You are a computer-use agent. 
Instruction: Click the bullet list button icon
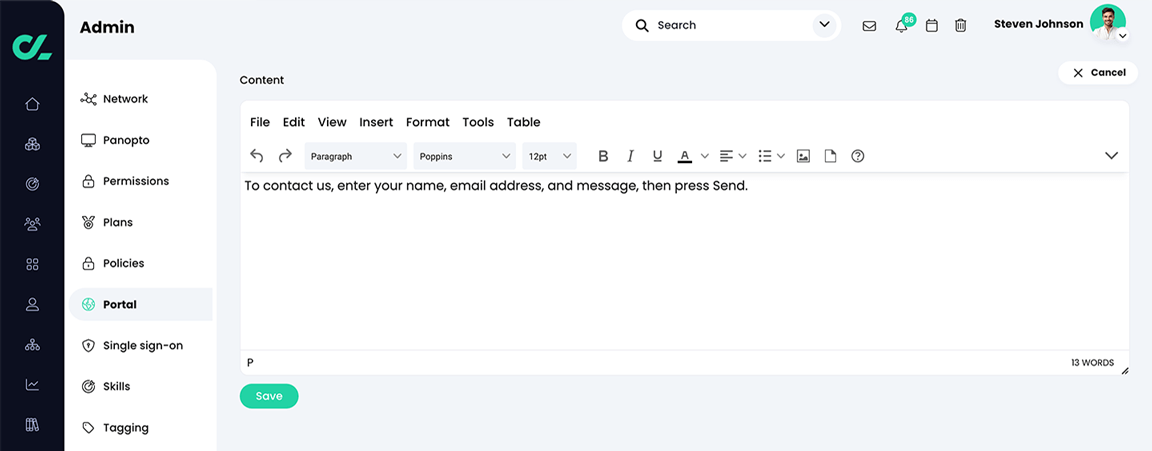(765, 156)
